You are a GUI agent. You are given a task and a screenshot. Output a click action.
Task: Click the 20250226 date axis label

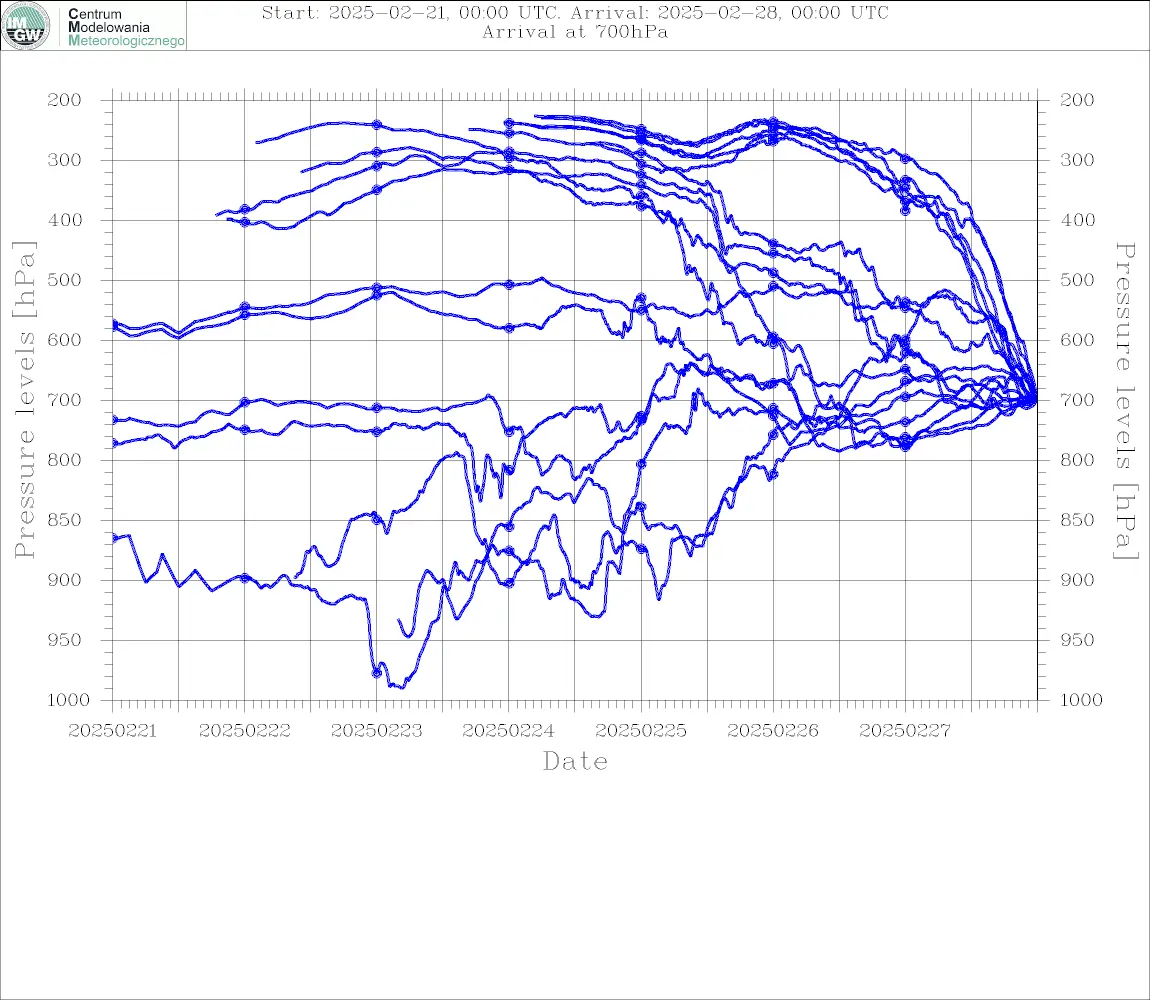pos(773,731)
